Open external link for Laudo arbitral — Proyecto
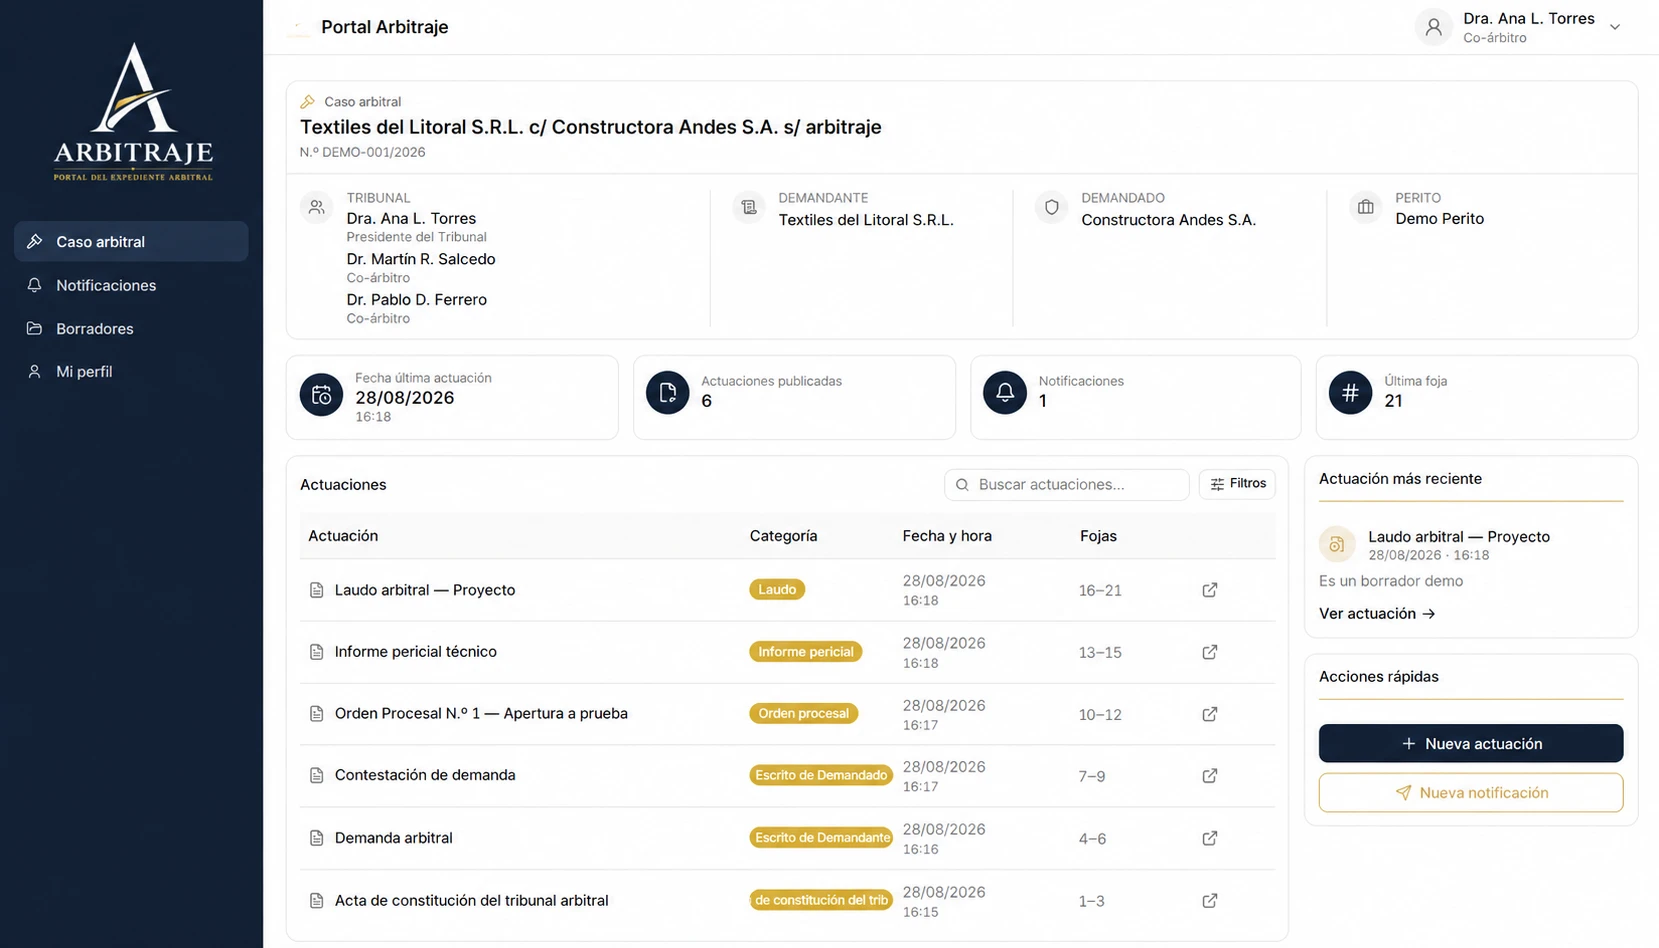Viewport: 1659px width, 948px height. pyautogui.click(x=1210, y=590)
